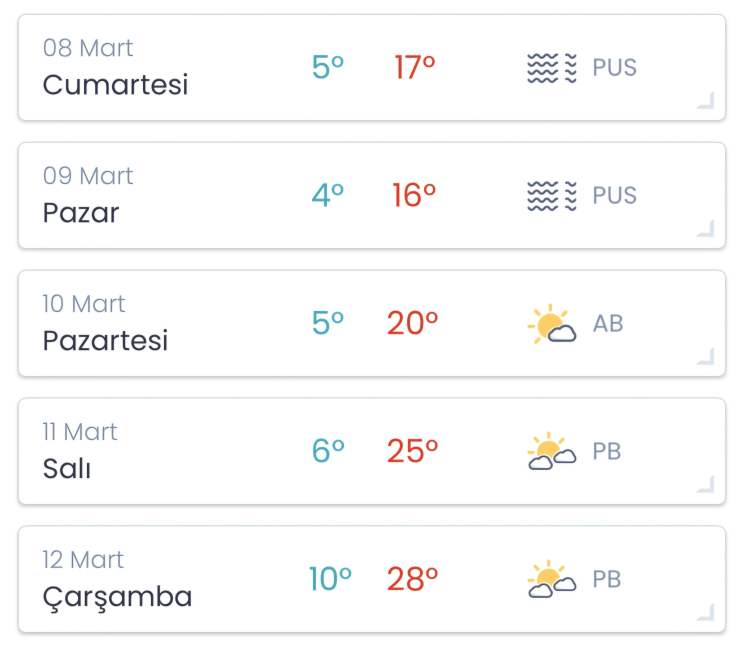The width and height of the screenshot is (750, 647).
Task: Expand the Pazar card corner arrow
Action: point(706,227)
